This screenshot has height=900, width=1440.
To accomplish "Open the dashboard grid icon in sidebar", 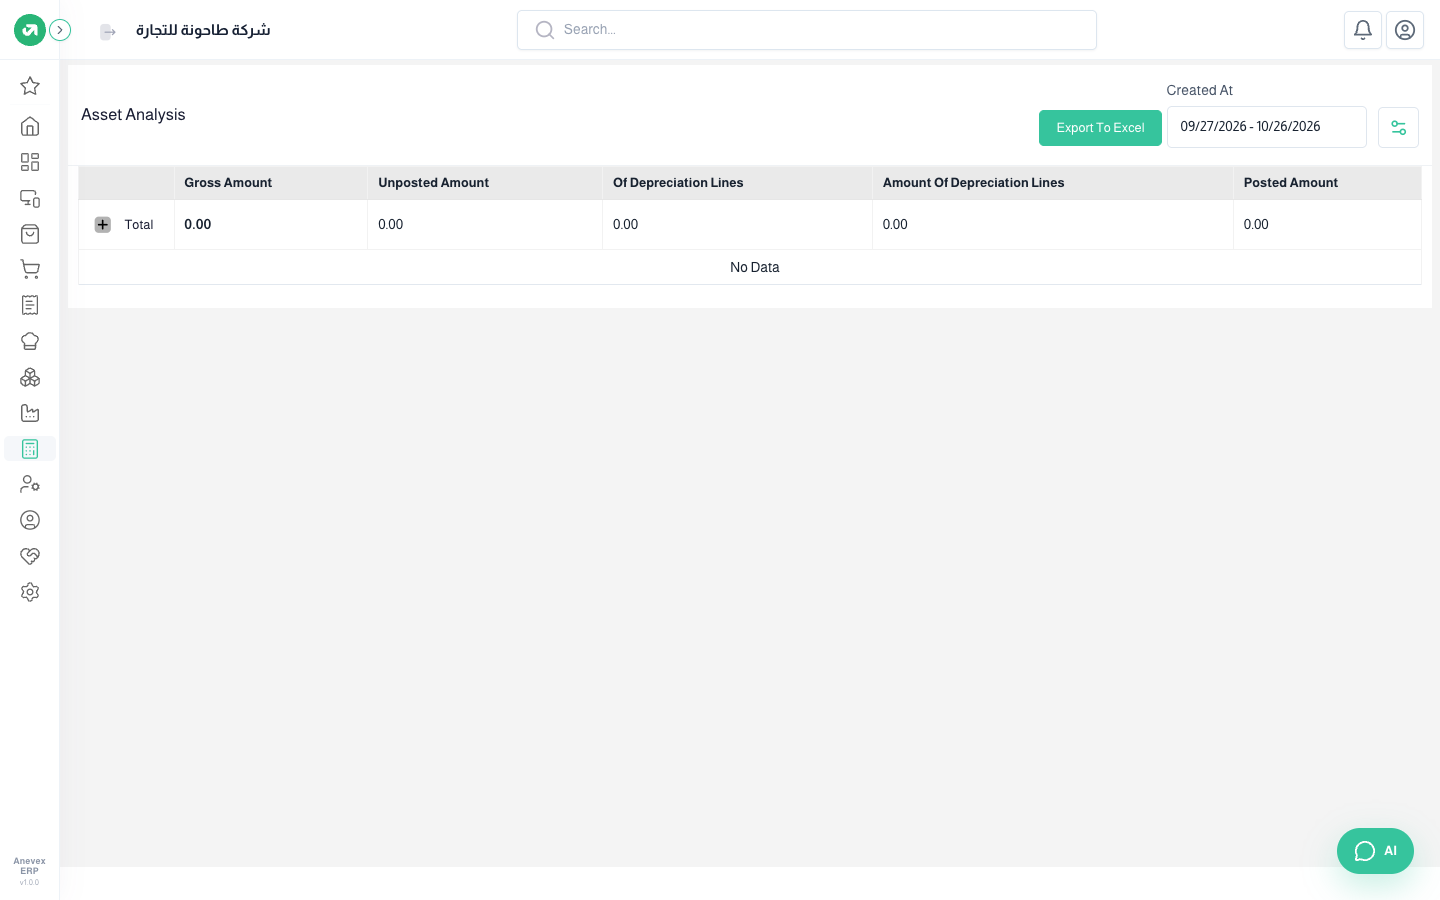I will click(x=30, y=162).
